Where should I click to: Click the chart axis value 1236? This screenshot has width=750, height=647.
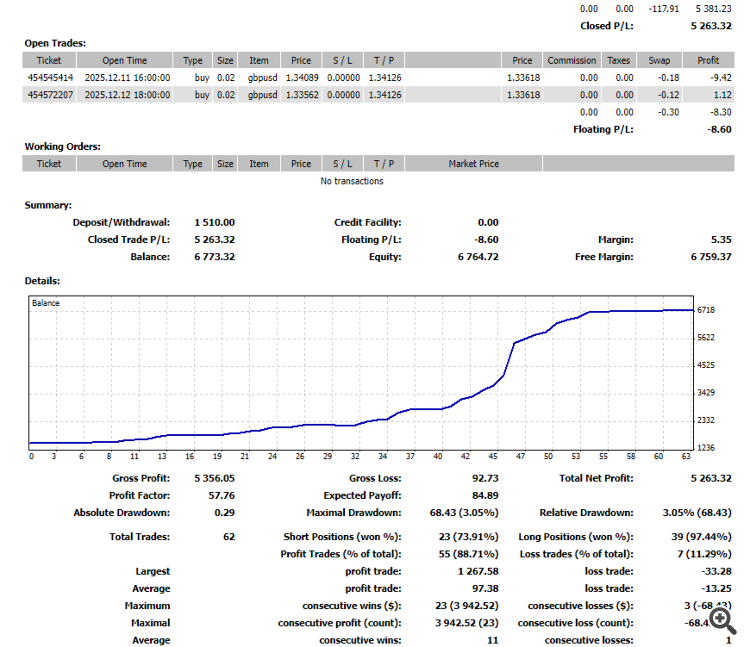(706, 448)
